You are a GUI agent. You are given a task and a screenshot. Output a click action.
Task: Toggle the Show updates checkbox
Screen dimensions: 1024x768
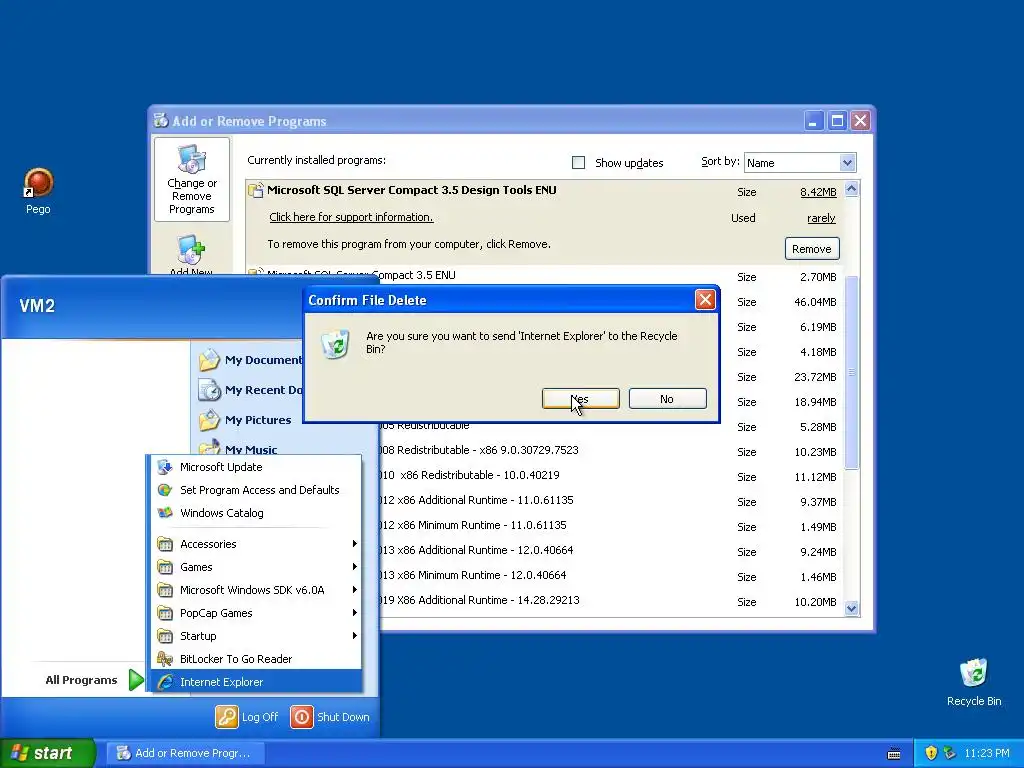579,163
